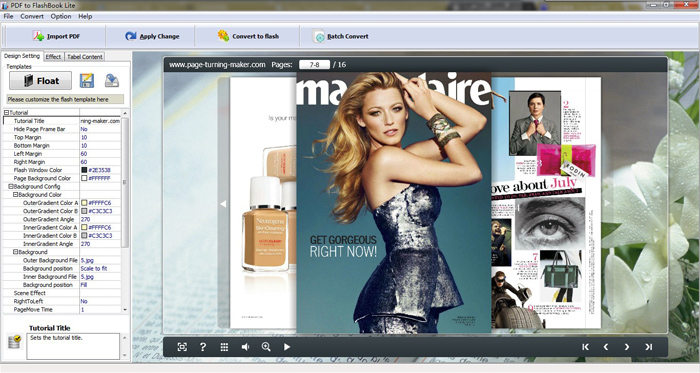Click the Batch Convert button
Image resolution: width=700 pixels, height=373 pixels.
point(341,36)
